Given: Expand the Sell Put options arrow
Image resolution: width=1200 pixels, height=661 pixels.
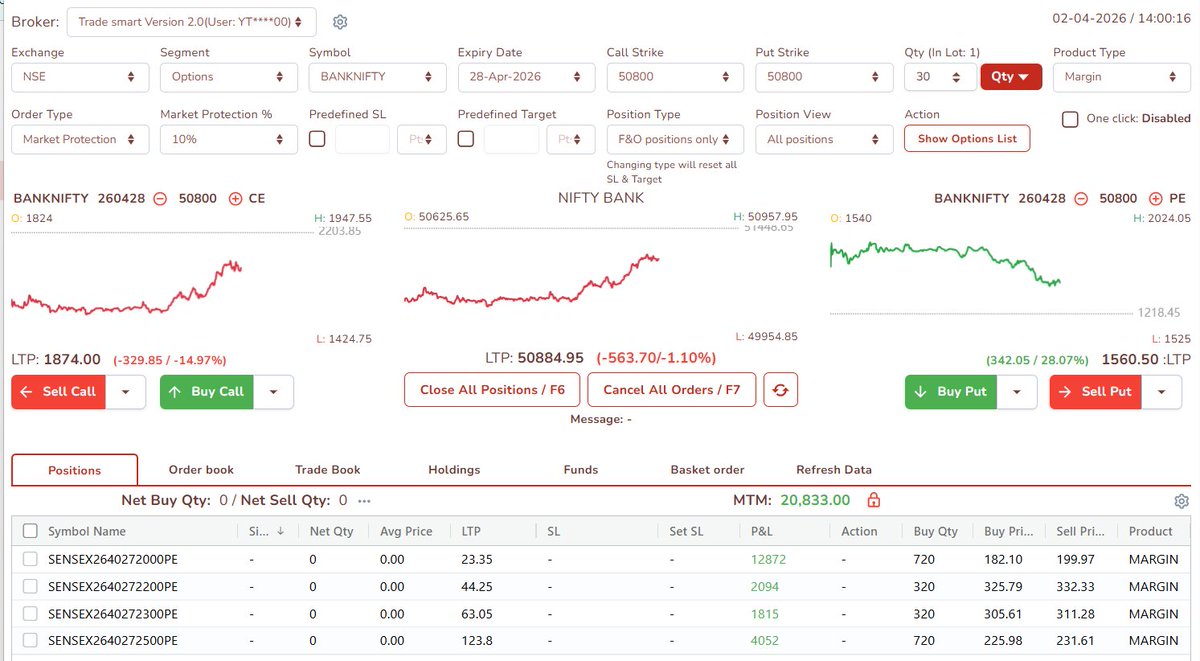Looking at the screenshot, I should point(1161,392).
